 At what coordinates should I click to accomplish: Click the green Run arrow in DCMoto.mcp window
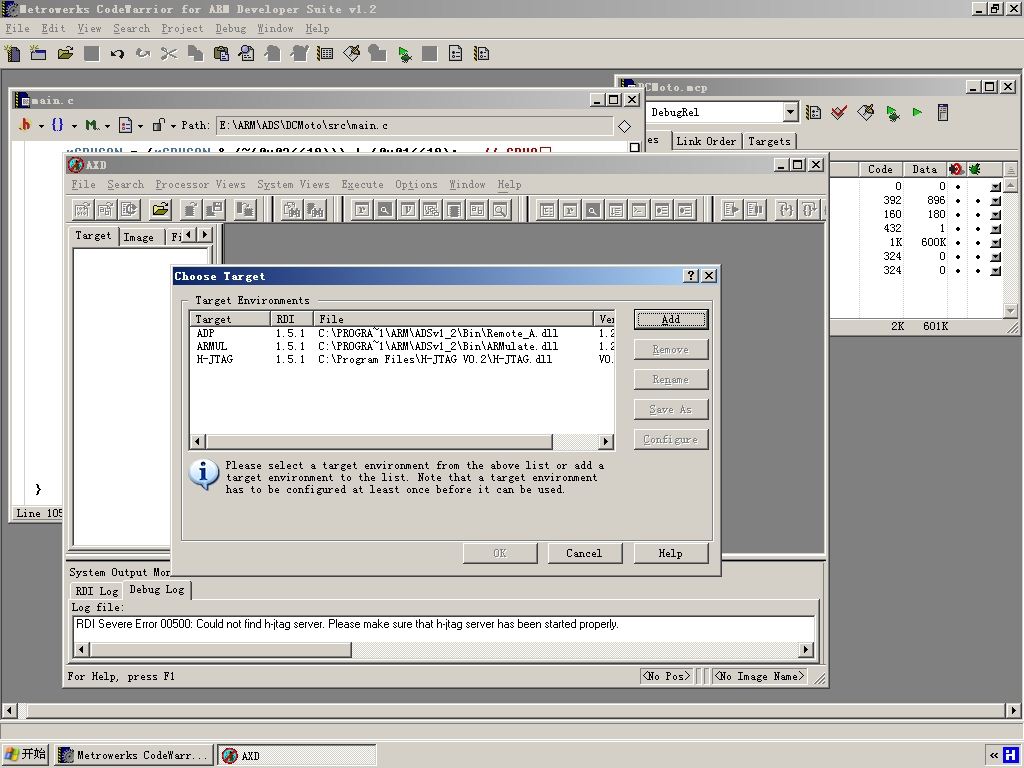[918, 112]
